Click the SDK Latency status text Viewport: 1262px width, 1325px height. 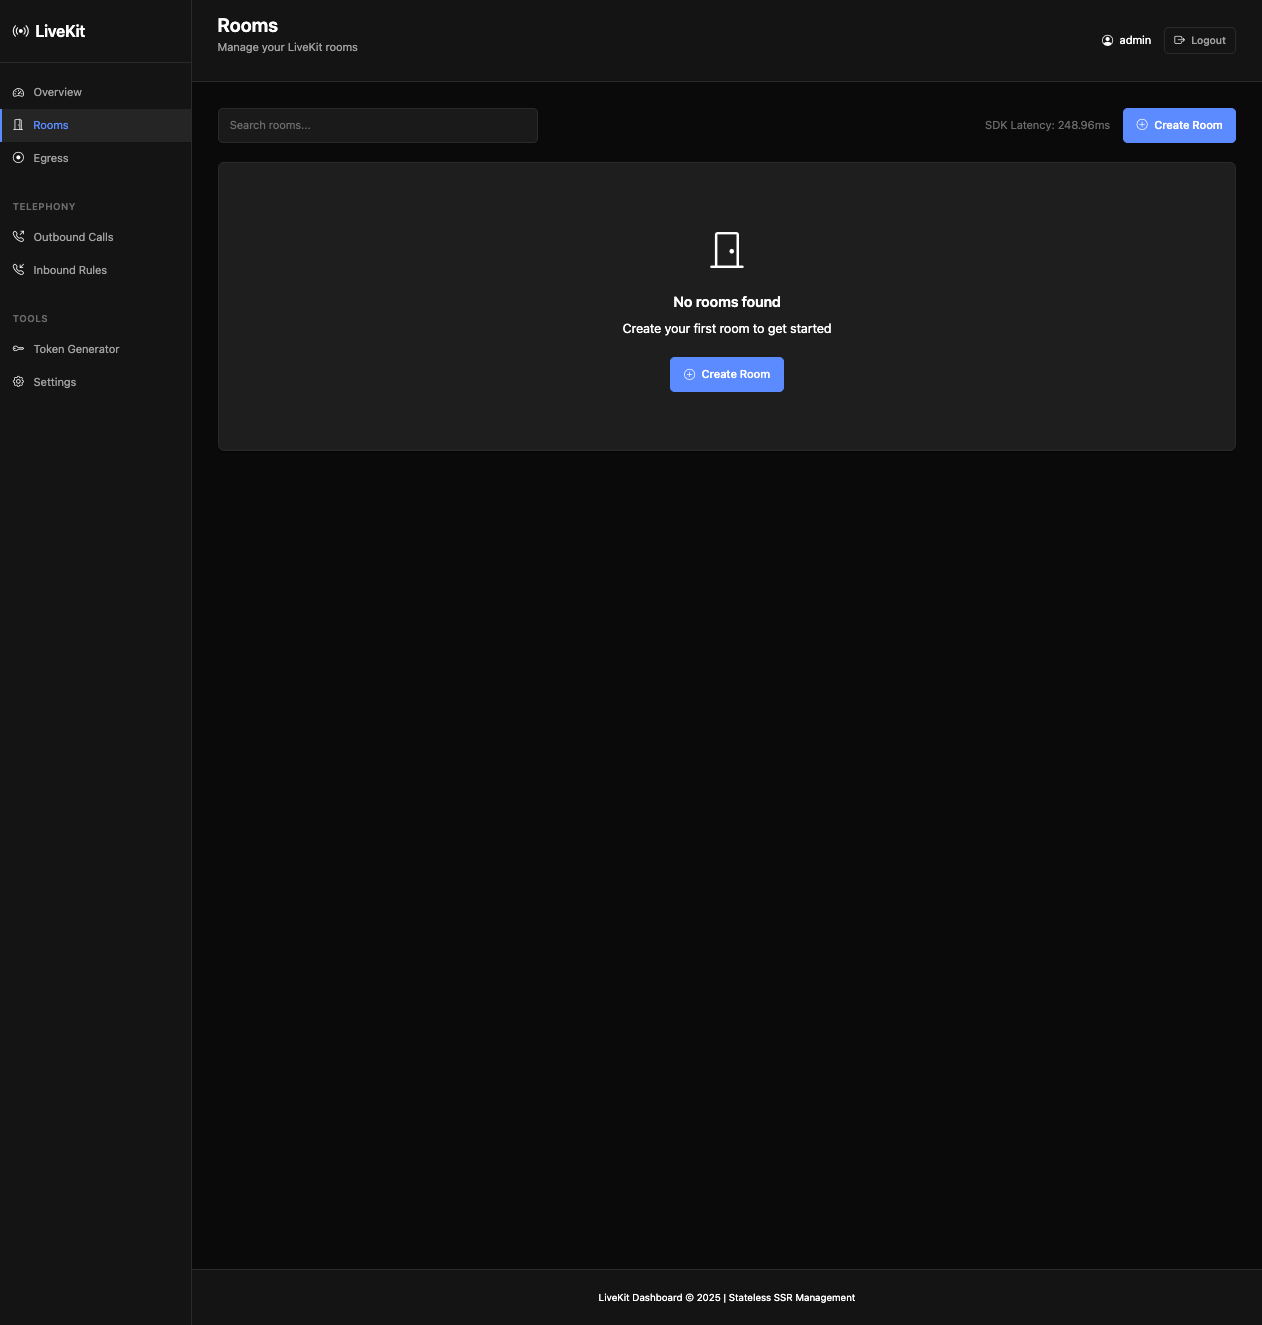[1047, 125]
